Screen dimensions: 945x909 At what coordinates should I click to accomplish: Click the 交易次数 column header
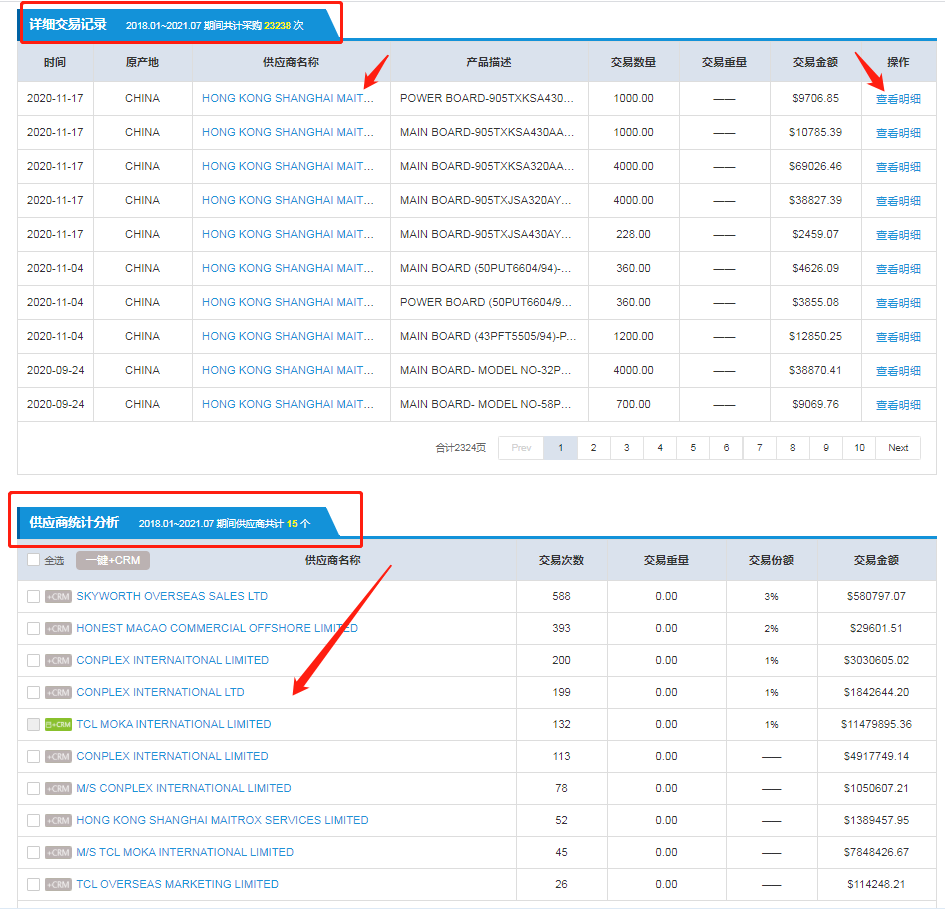tap(561, 560)
